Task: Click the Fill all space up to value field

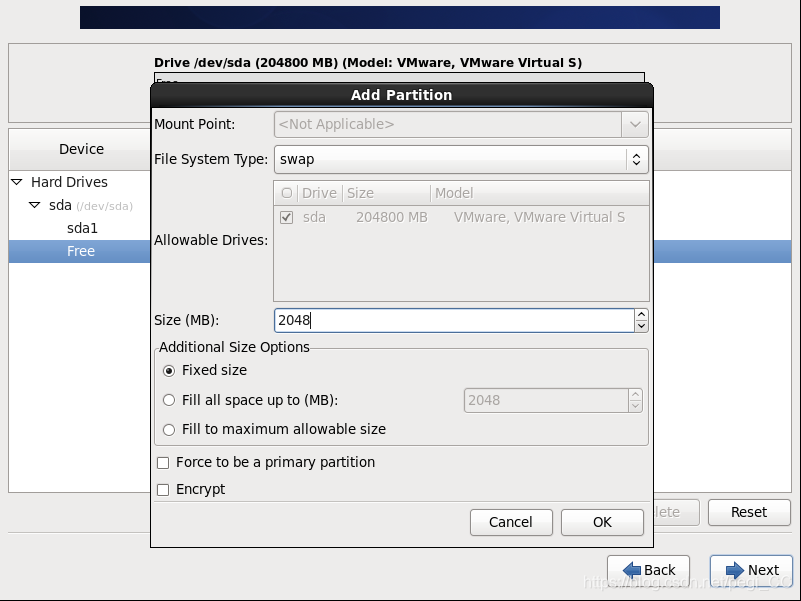Action: [546, 400]
